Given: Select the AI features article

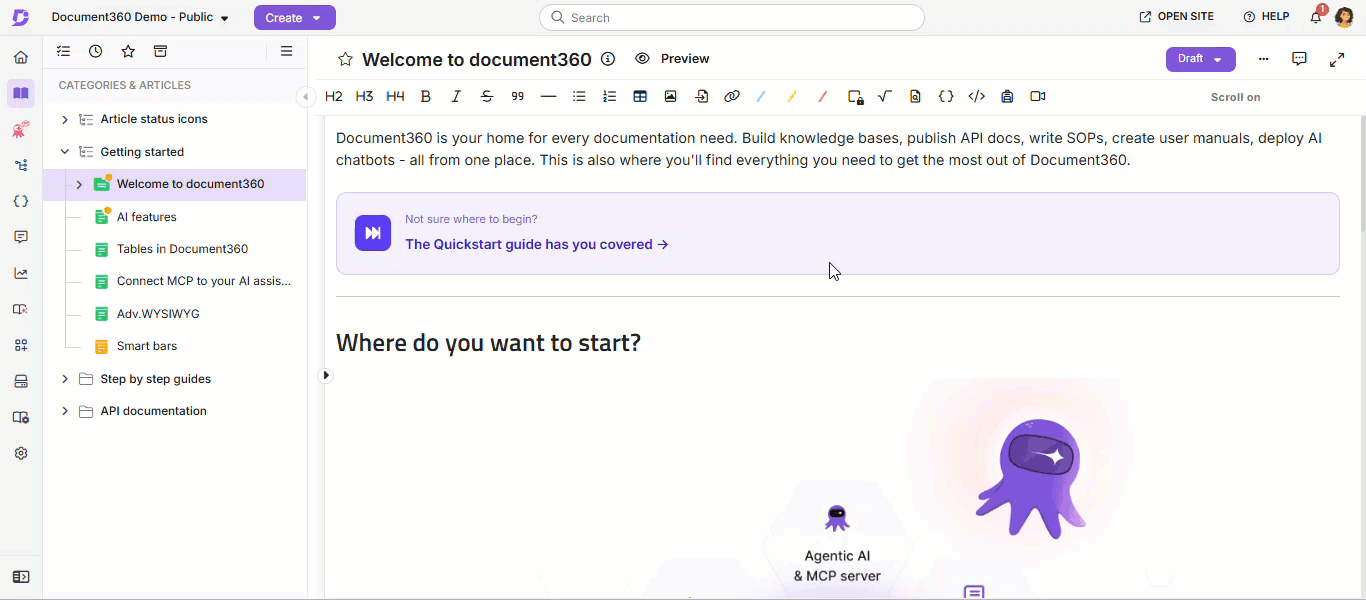Looking at the screenshot, I should tap(146, 217).
